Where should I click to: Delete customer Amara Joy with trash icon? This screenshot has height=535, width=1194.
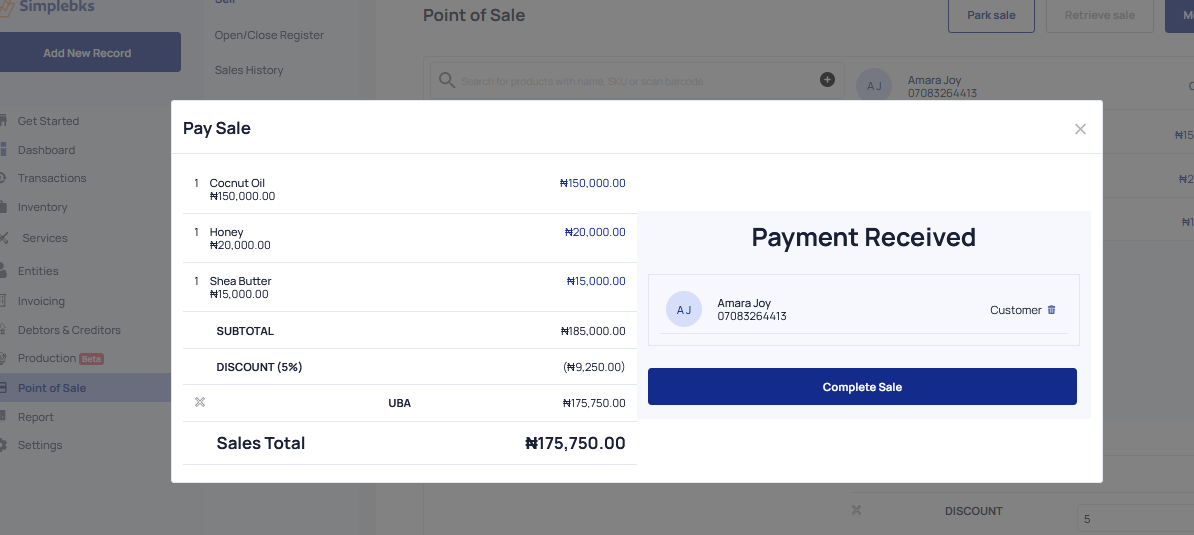(x=1052, y=310)
